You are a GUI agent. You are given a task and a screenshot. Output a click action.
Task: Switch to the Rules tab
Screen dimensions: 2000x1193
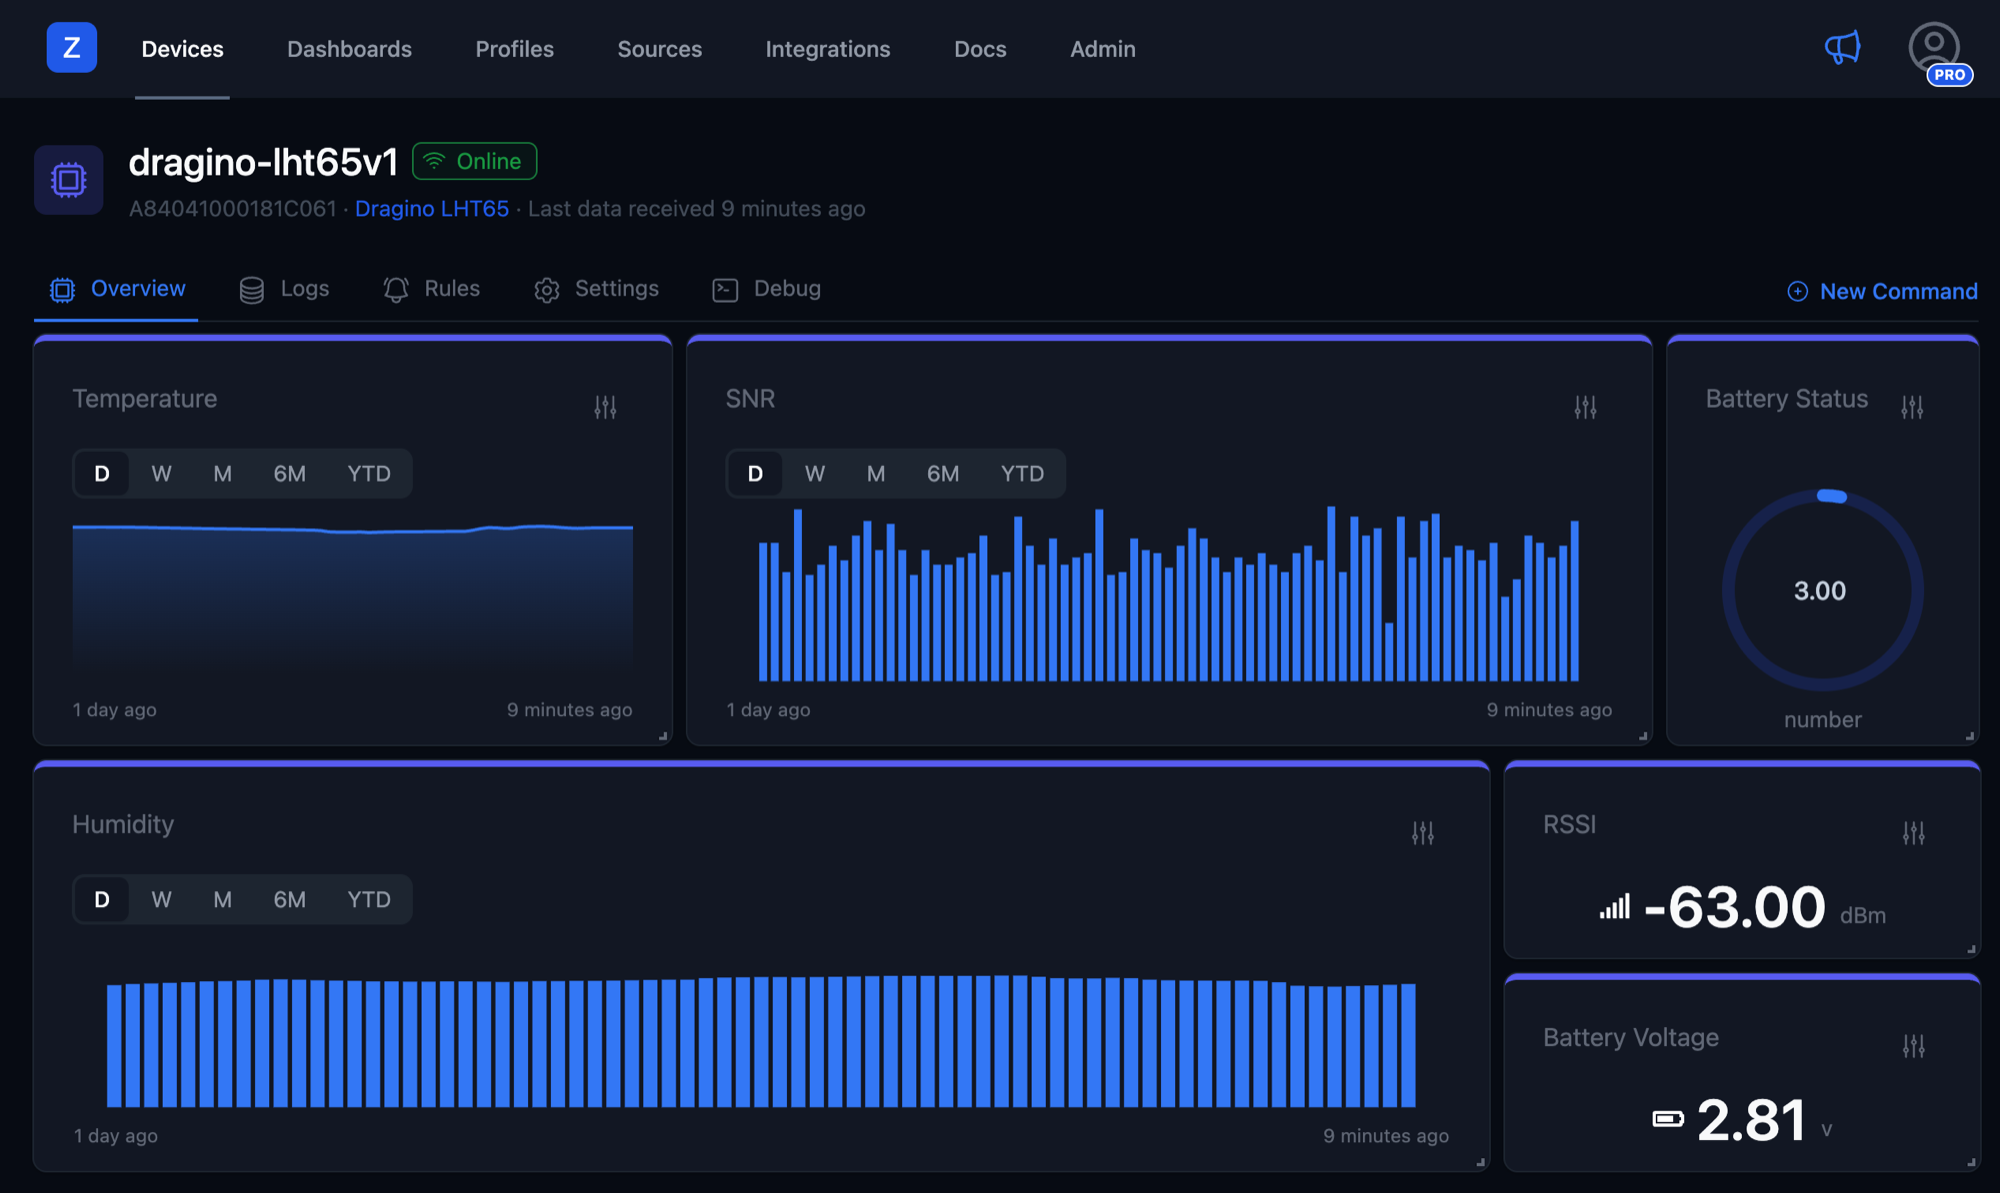tap(431, 289)
